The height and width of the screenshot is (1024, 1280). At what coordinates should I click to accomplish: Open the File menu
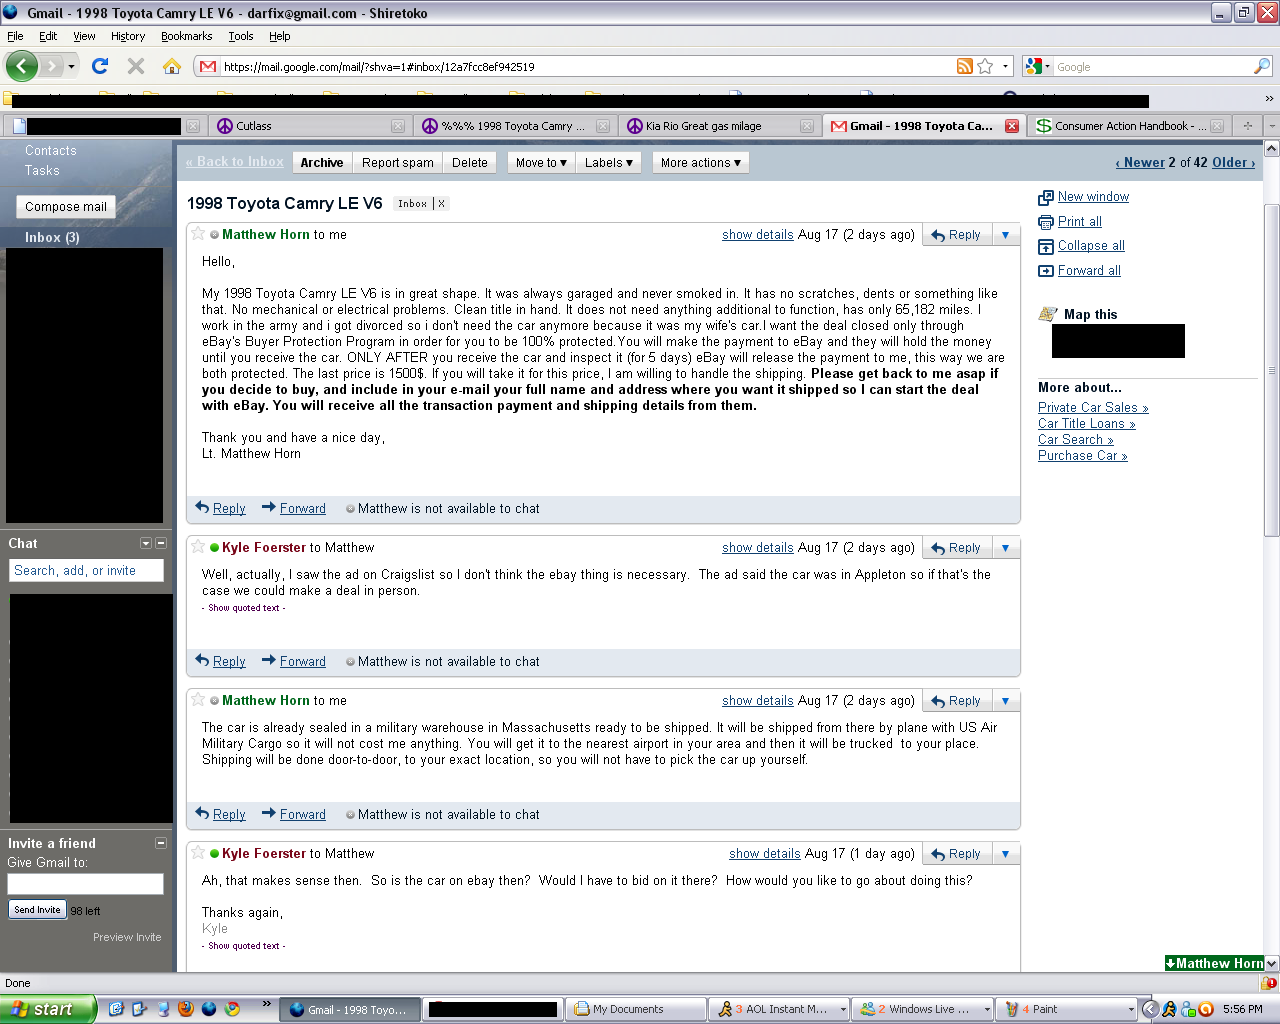click(15, 36)
